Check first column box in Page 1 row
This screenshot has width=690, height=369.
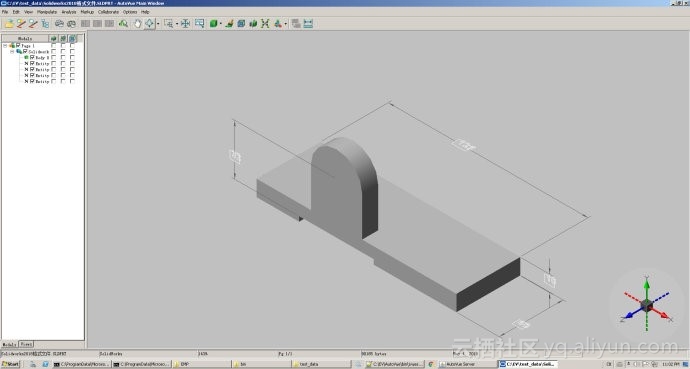point(53,45)
